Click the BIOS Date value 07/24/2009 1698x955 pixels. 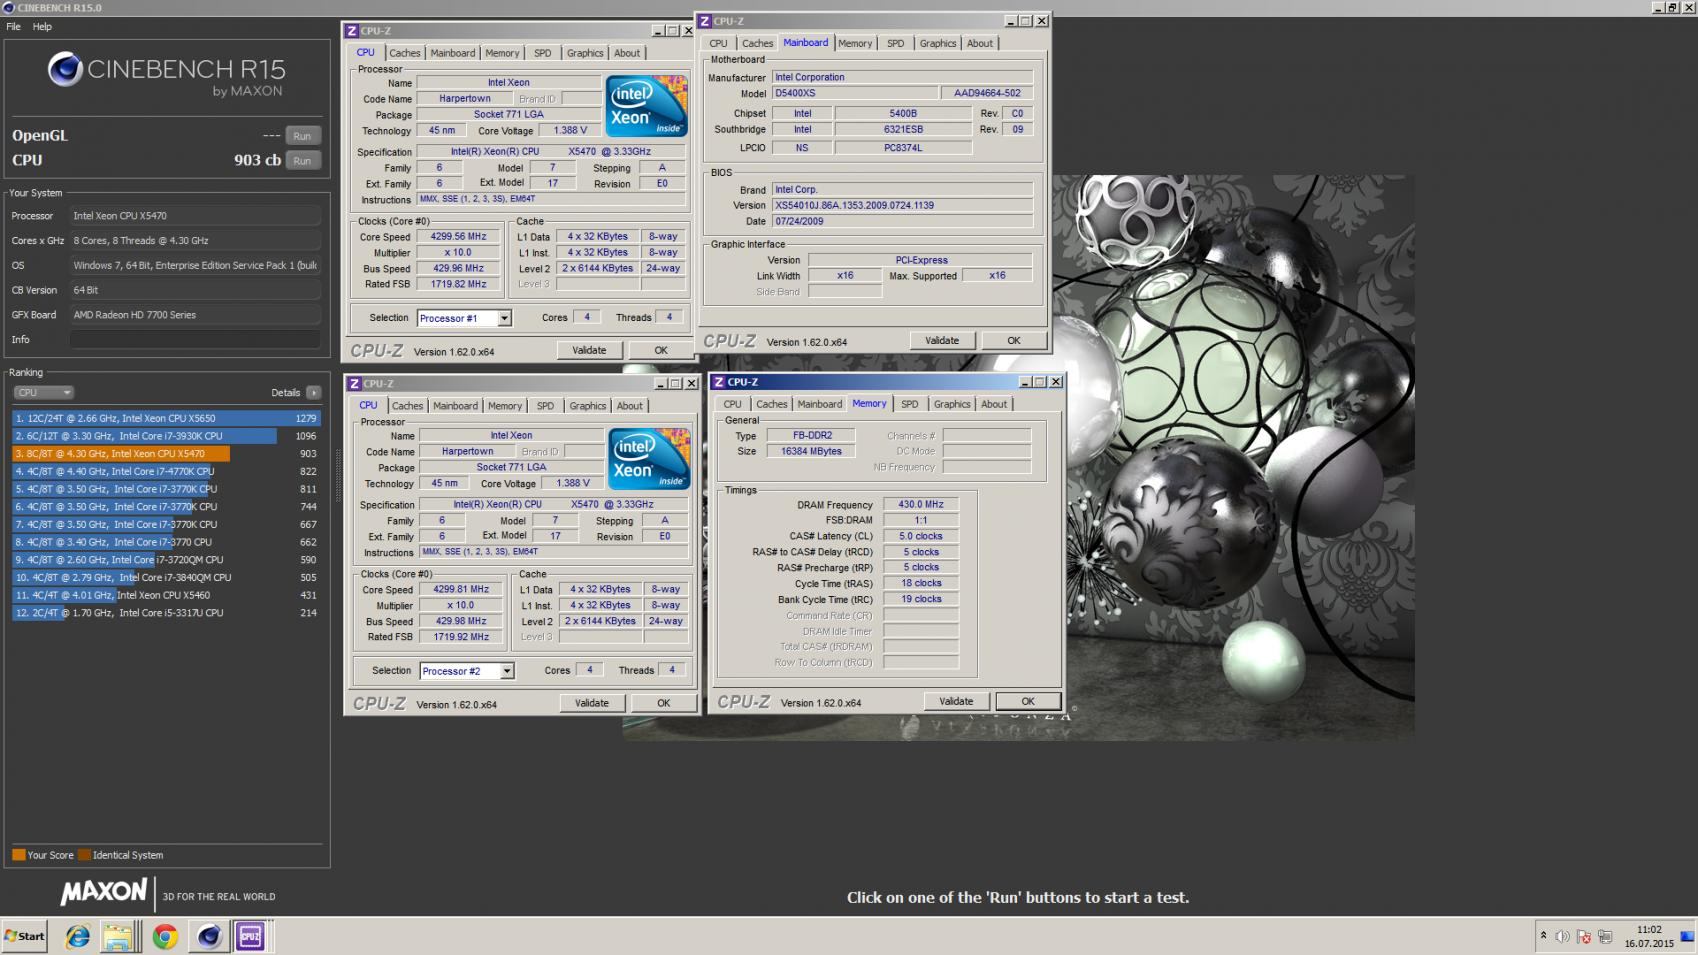coord(902,221)
